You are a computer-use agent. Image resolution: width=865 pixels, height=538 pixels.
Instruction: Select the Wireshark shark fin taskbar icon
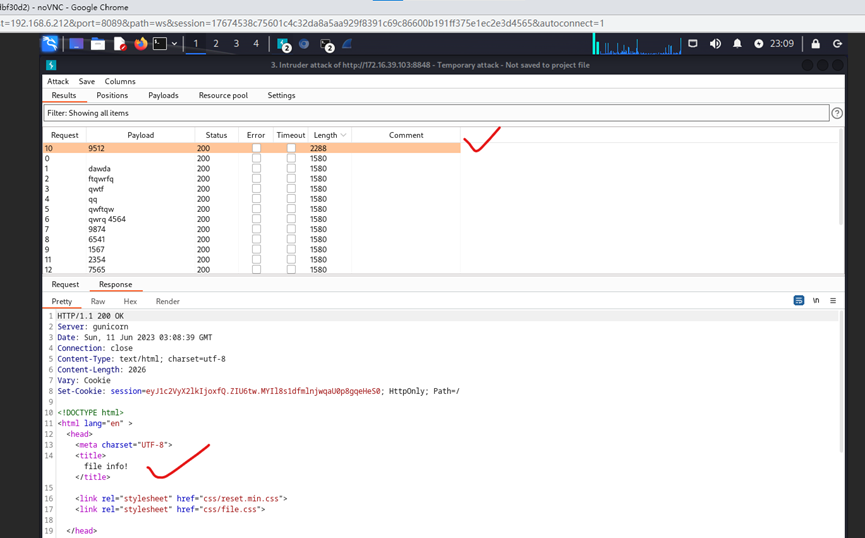tap(347, 44)
